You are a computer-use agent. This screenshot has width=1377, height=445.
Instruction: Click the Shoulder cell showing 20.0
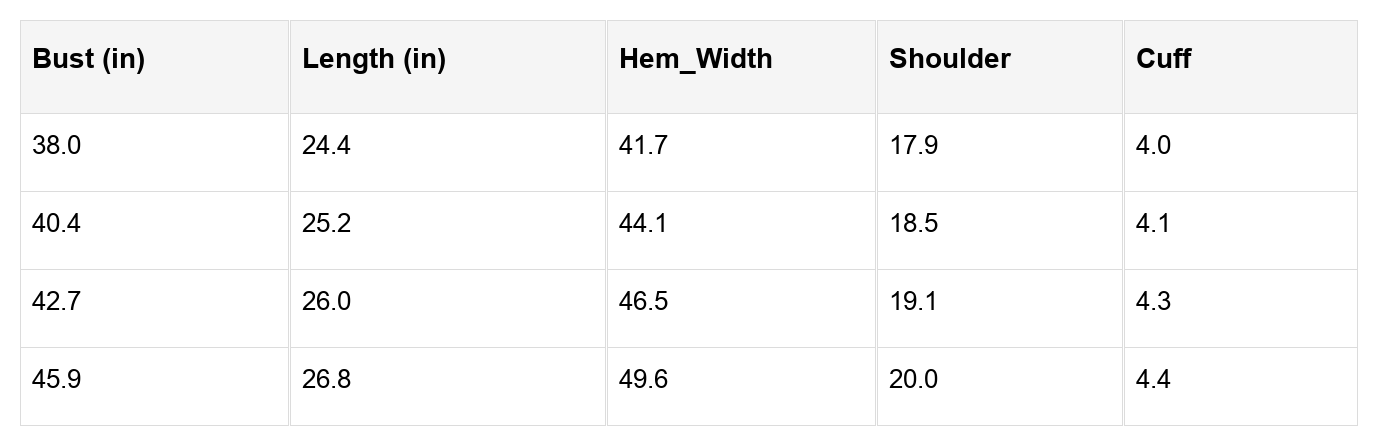914,380
